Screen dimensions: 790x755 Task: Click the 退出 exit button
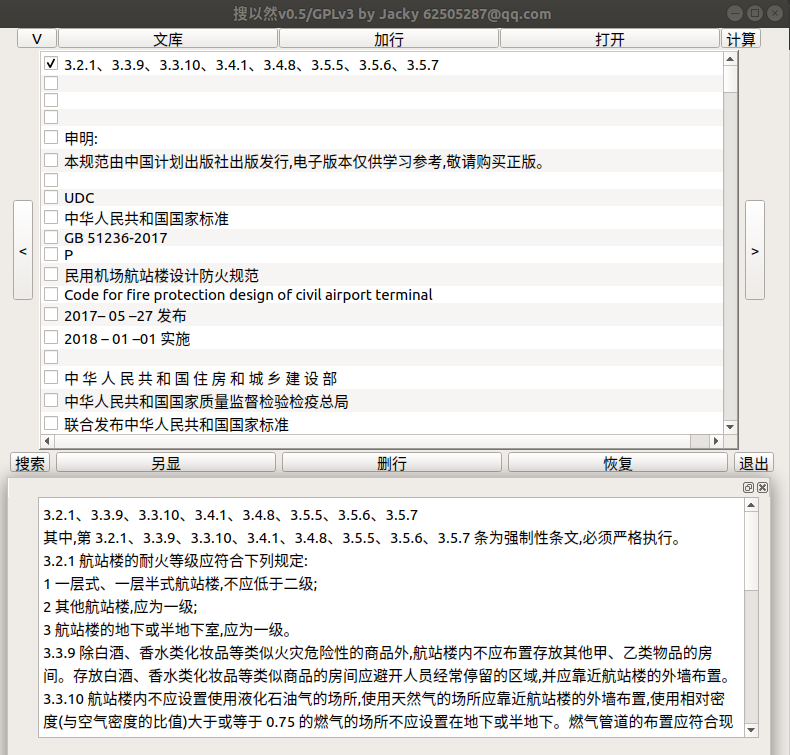(x=754, y=463)
